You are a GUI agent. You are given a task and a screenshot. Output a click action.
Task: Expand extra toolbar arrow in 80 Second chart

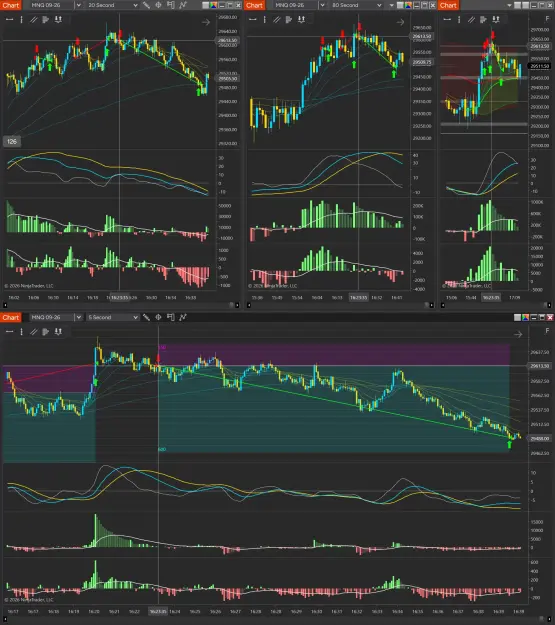coord(392,5)
